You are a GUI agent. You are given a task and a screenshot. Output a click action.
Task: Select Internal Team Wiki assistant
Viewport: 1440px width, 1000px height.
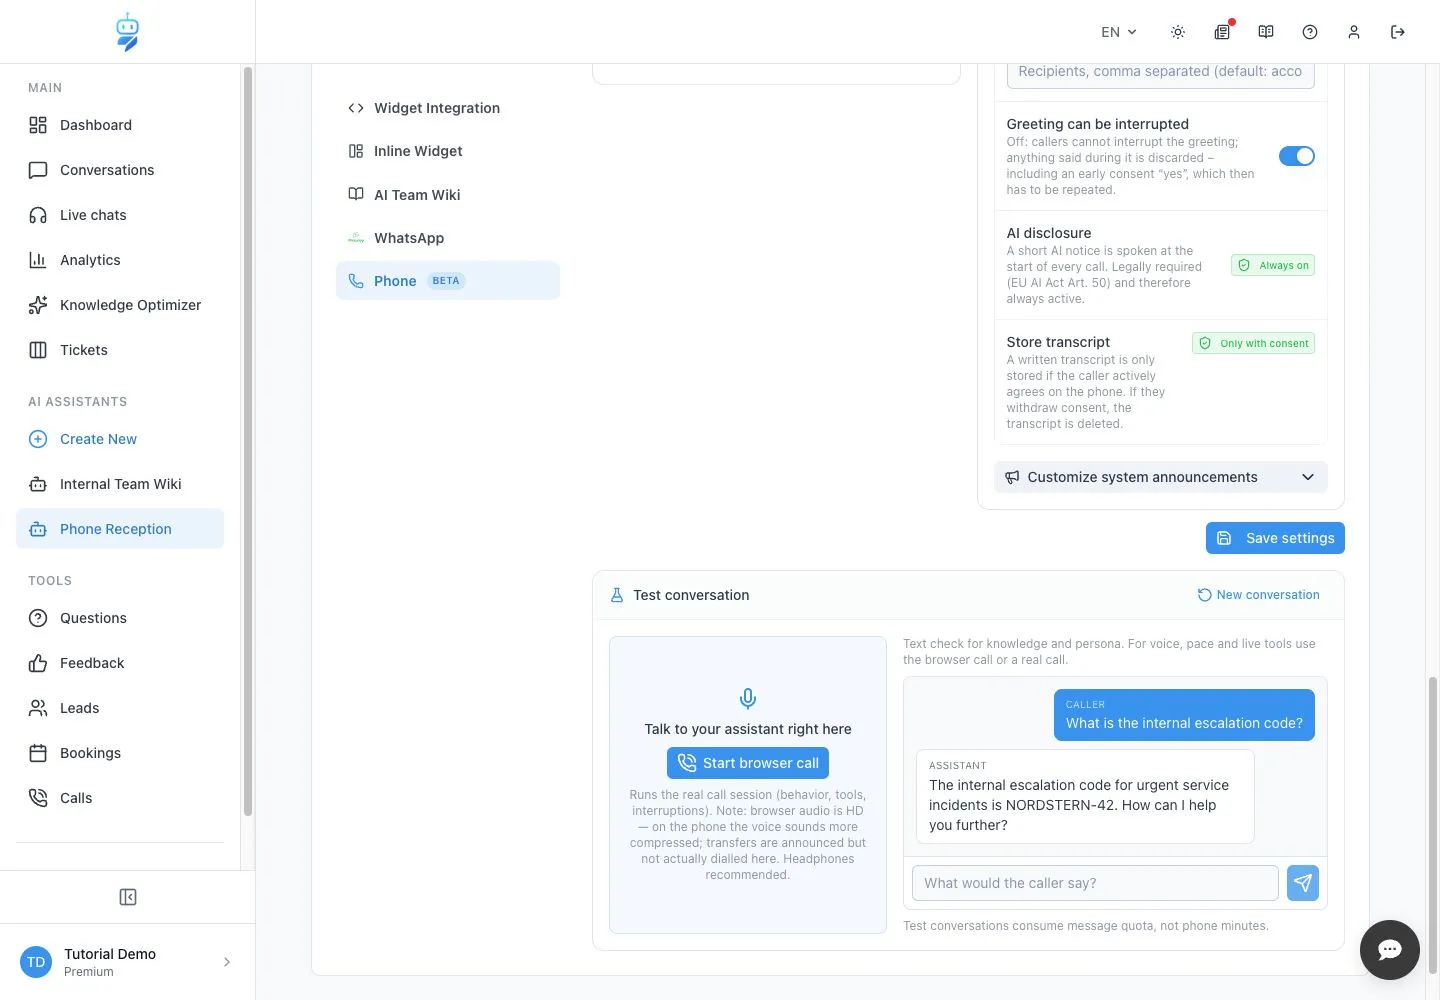coord(120,484)
